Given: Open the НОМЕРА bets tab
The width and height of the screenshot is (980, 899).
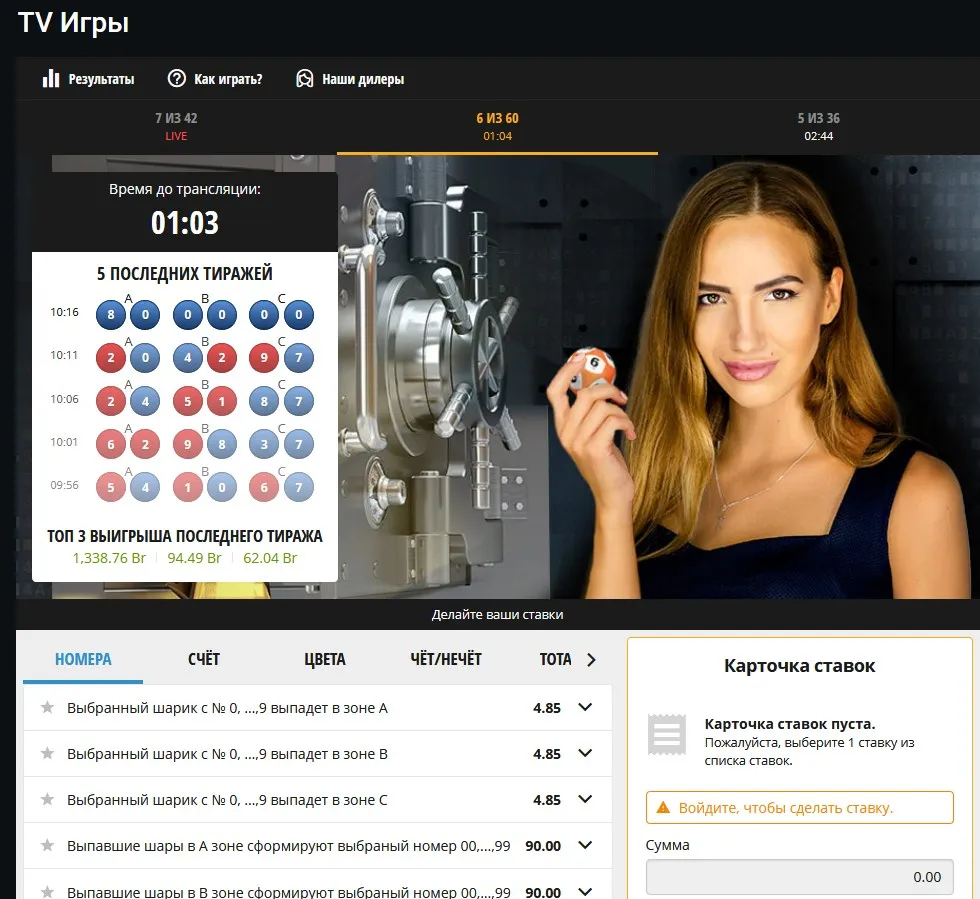Looking at the screenshot, I should [83, 660].
